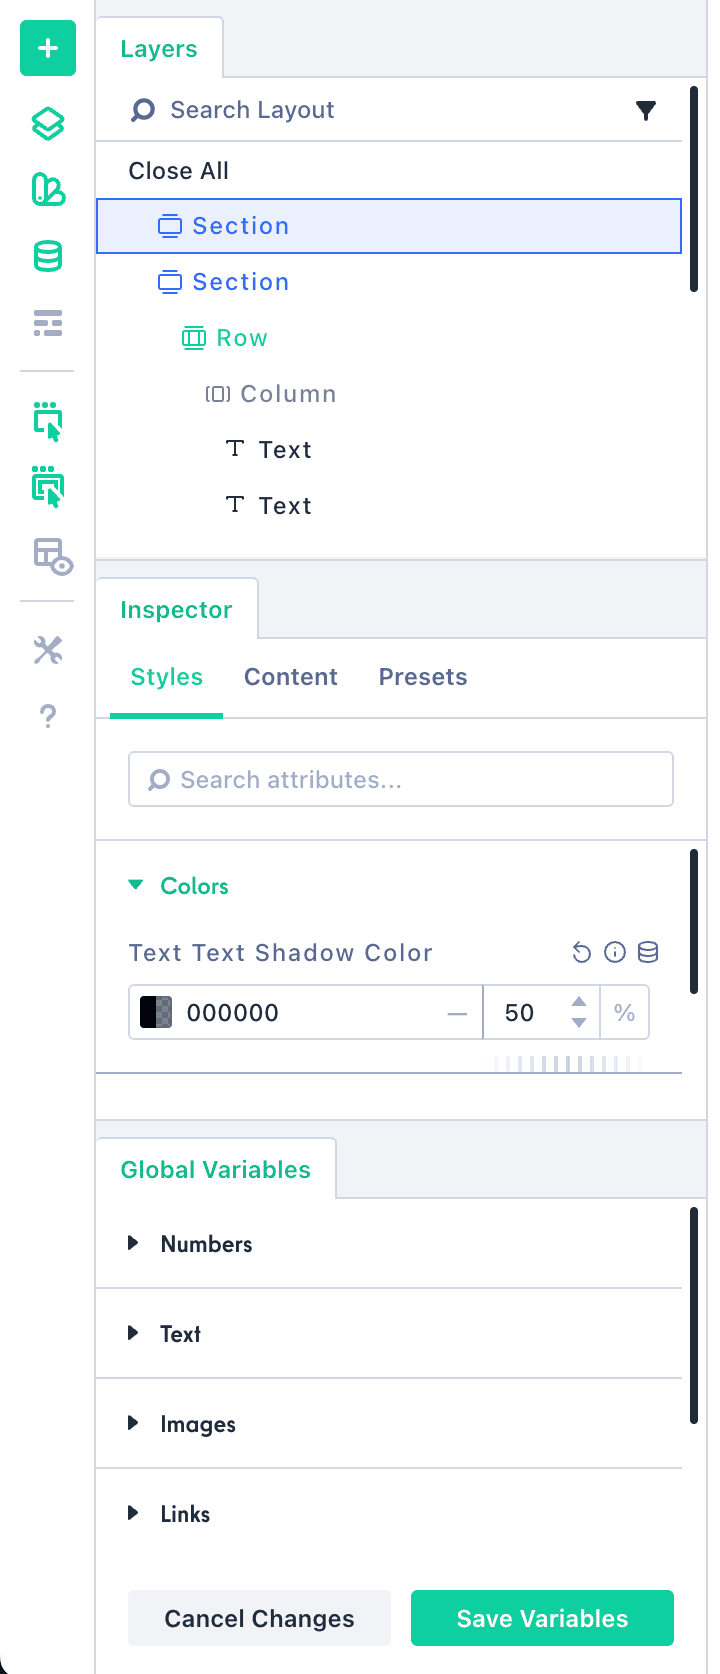
Task: Open the question mark help icon
Action: coord(48,716)
